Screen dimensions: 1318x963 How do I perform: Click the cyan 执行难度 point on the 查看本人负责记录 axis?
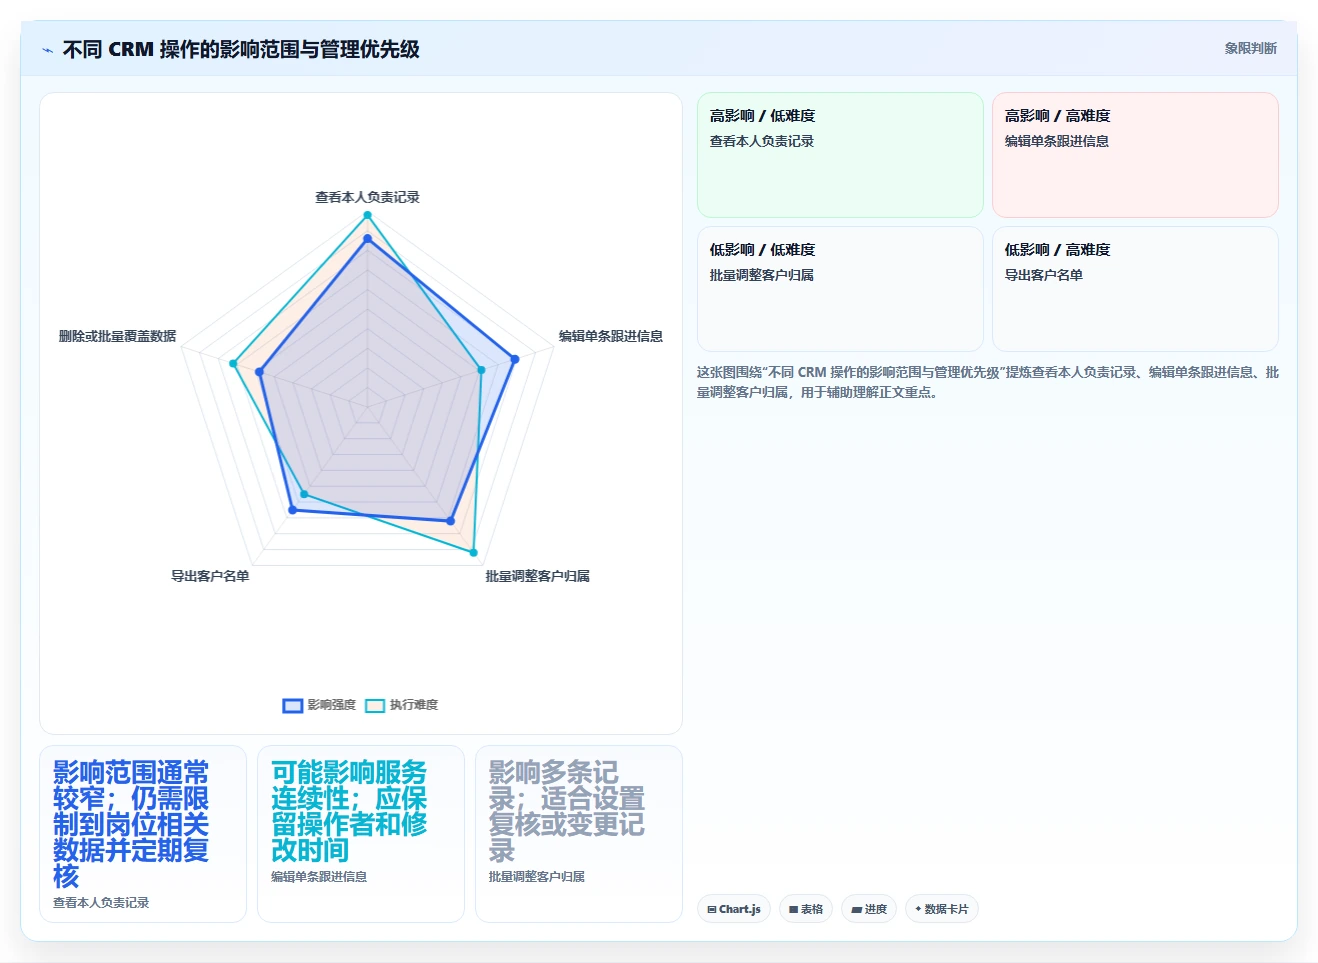(x=367, y=215)
